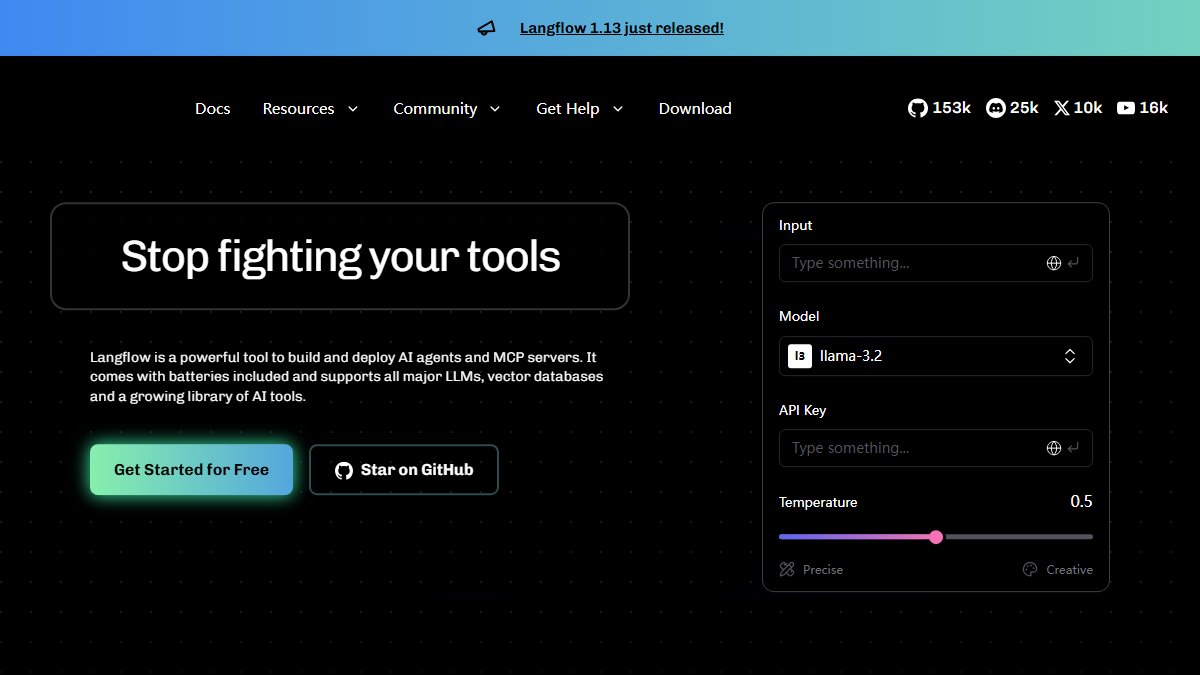Viewport: 1200px width, 675px height.
Task: Click the Precise label
Action: (x=823, y=570)
